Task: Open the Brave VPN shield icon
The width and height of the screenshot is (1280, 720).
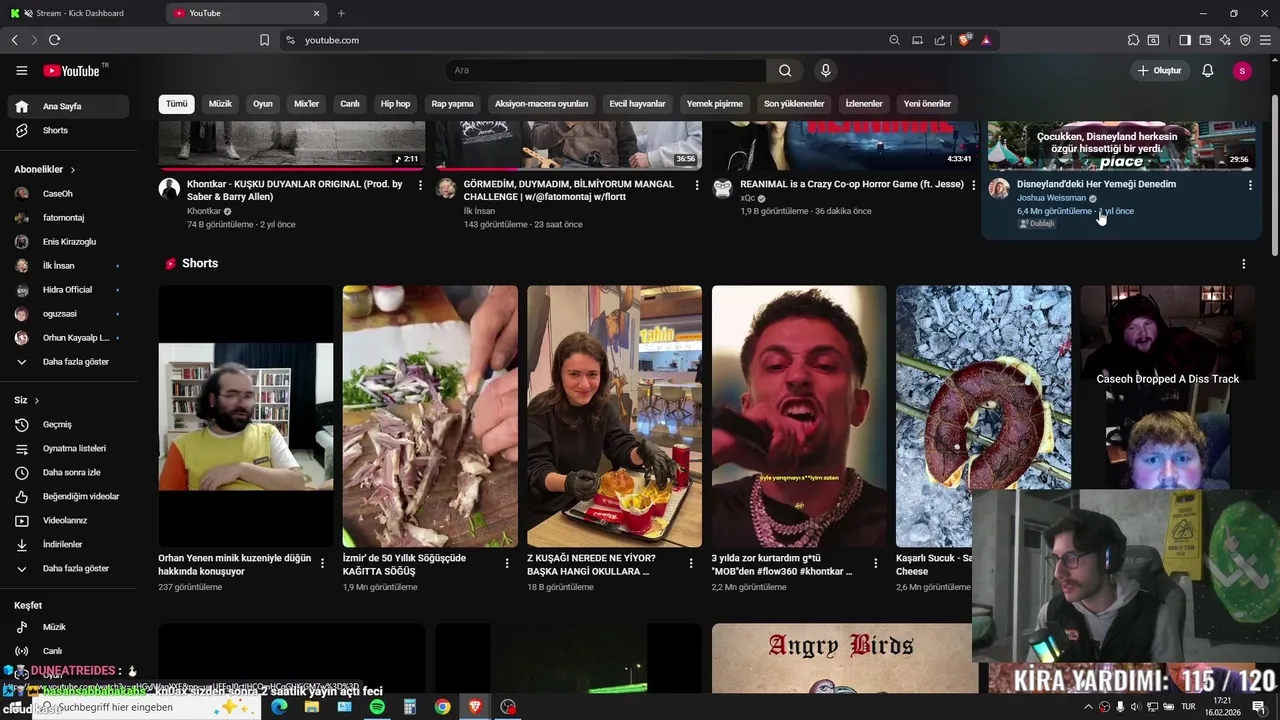Action: pyautogui.click(x=1245, y=40)
